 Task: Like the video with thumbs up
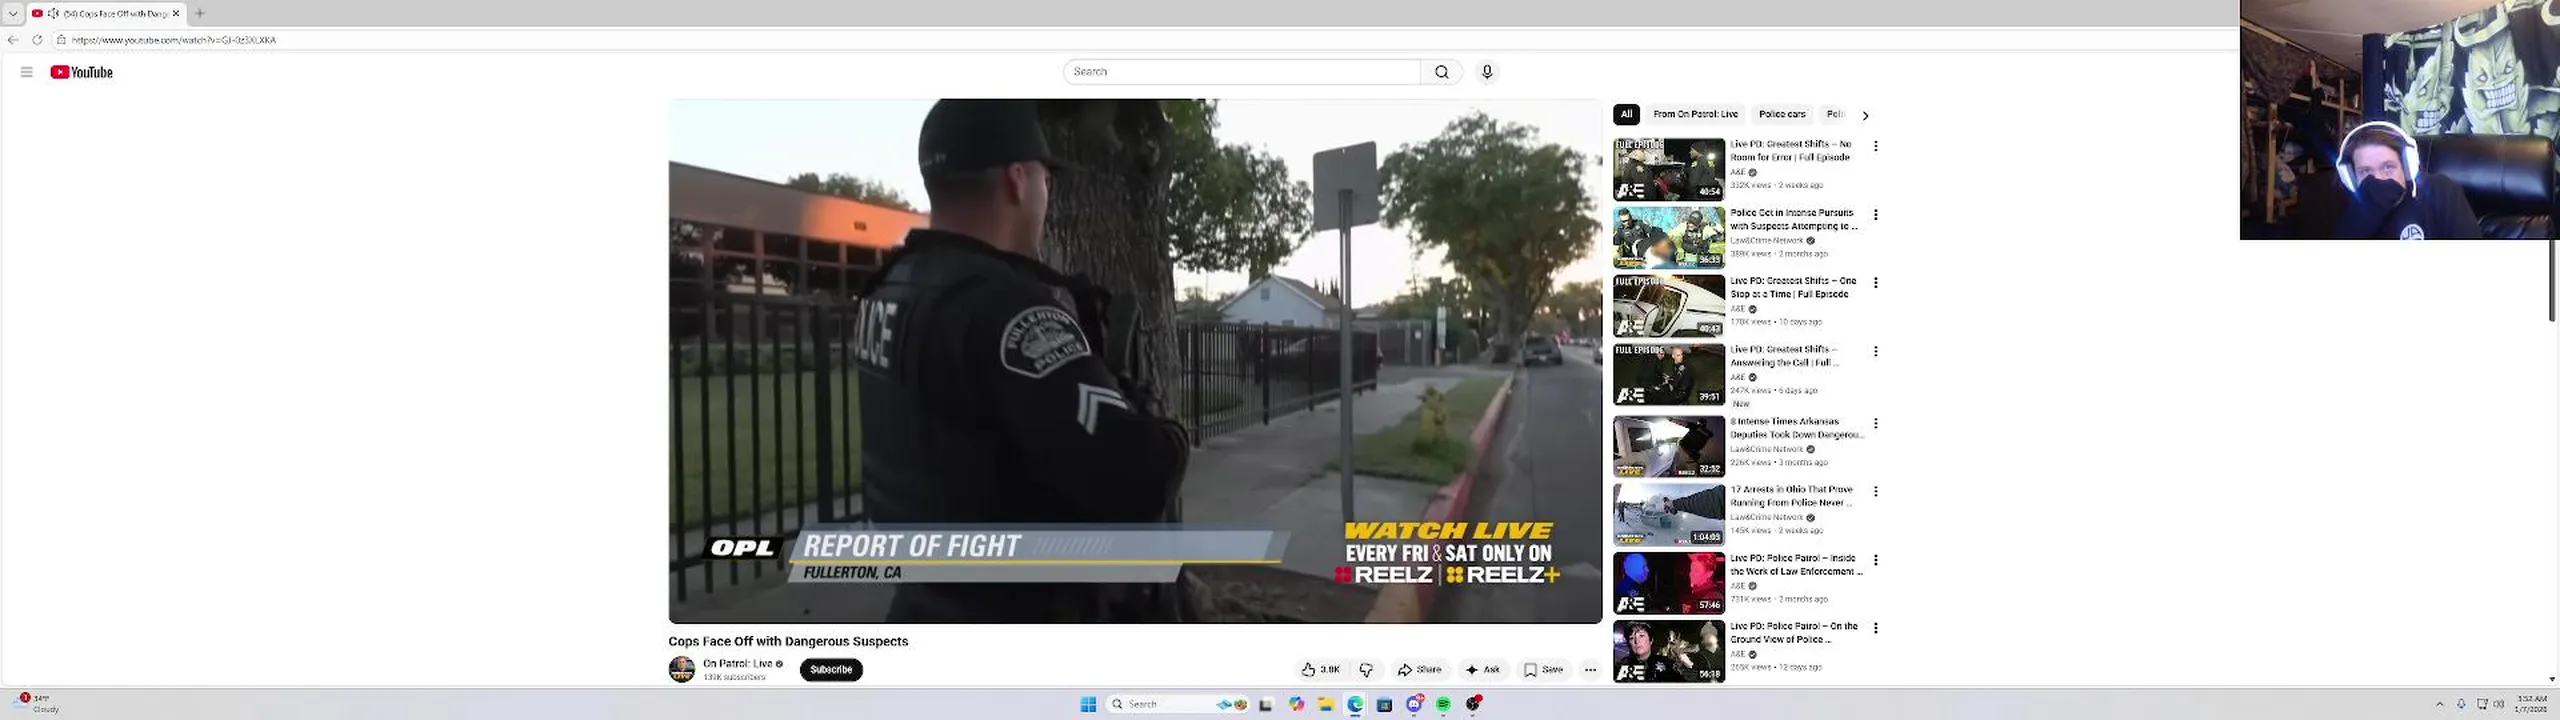click(1321, 670)
